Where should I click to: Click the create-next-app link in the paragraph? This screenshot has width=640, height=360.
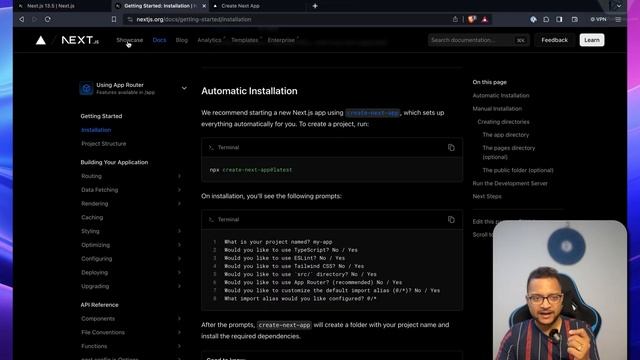[372, 113]
